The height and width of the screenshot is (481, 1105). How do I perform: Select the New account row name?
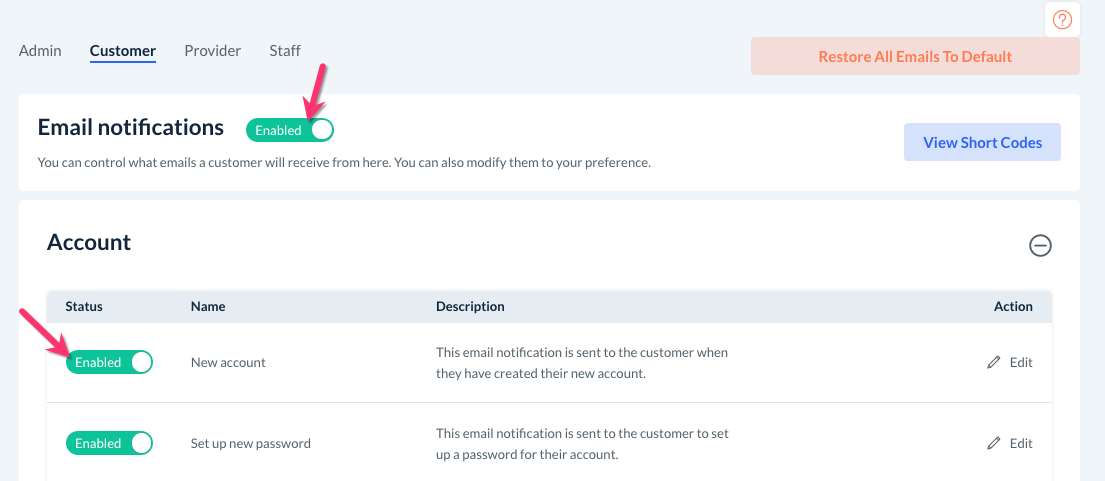click(228, 363)
